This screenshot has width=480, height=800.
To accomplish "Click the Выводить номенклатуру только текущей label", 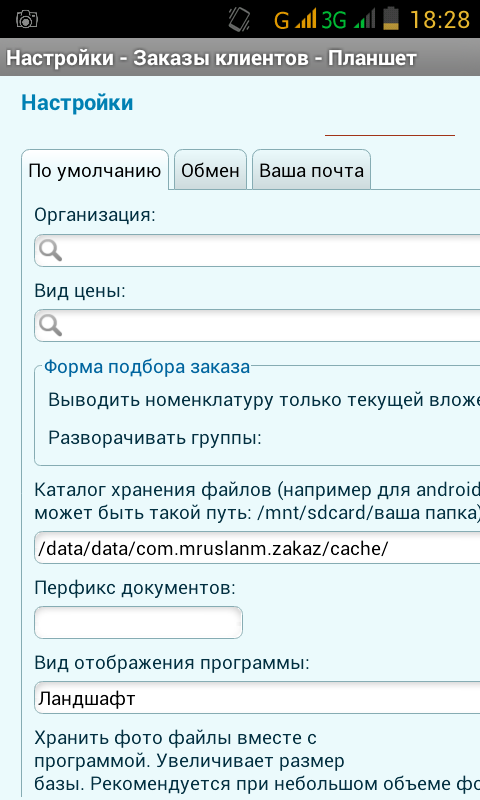I will click(264, 399).
